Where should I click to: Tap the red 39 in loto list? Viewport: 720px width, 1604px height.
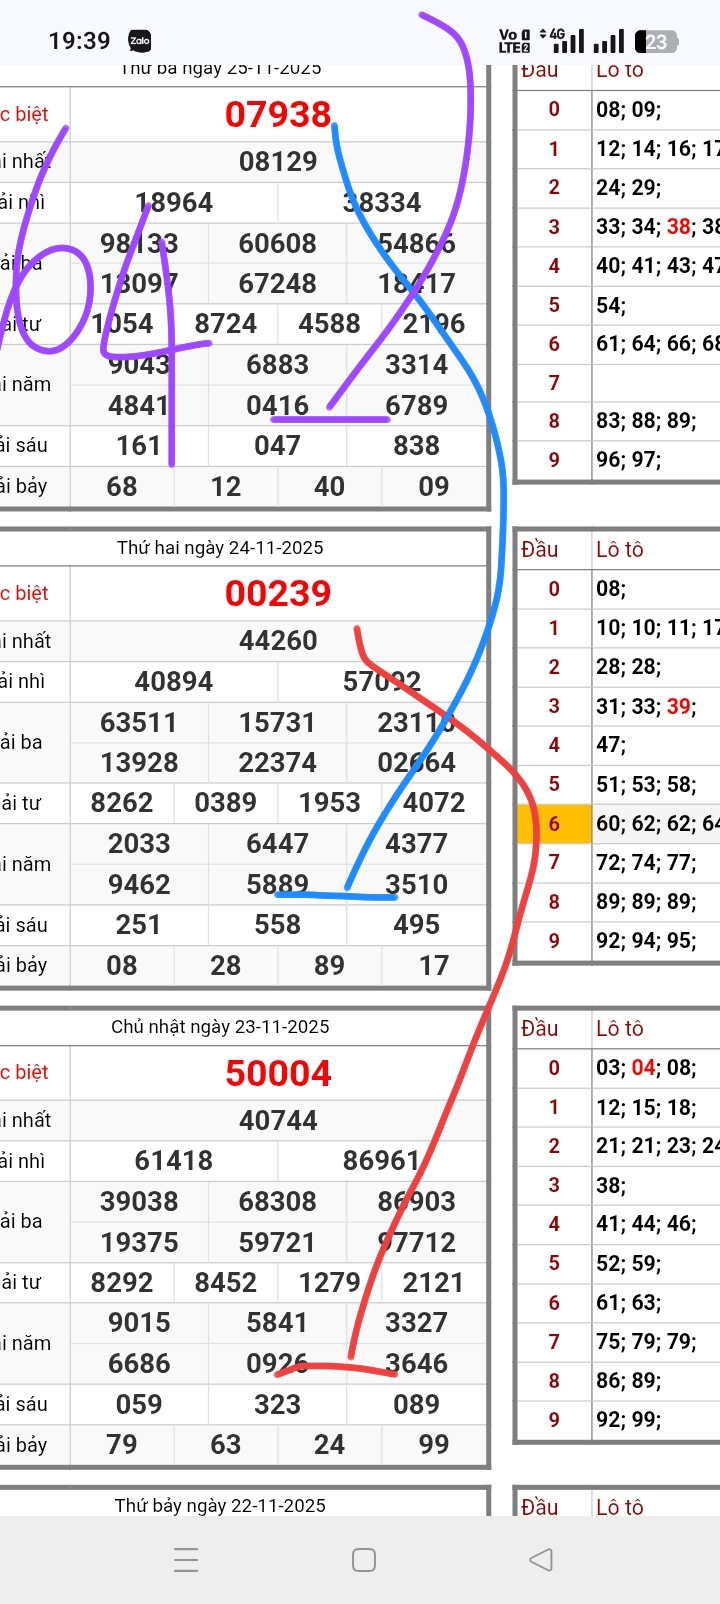tap(679, 706)
